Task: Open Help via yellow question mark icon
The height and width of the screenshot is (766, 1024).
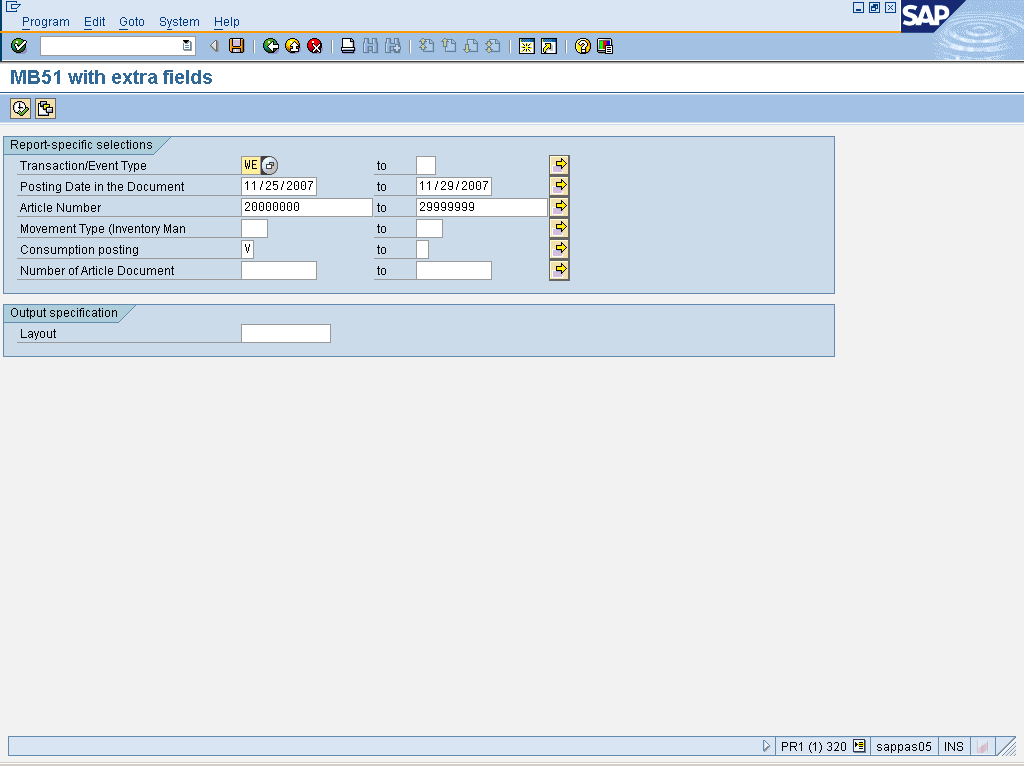Action: 583,46
